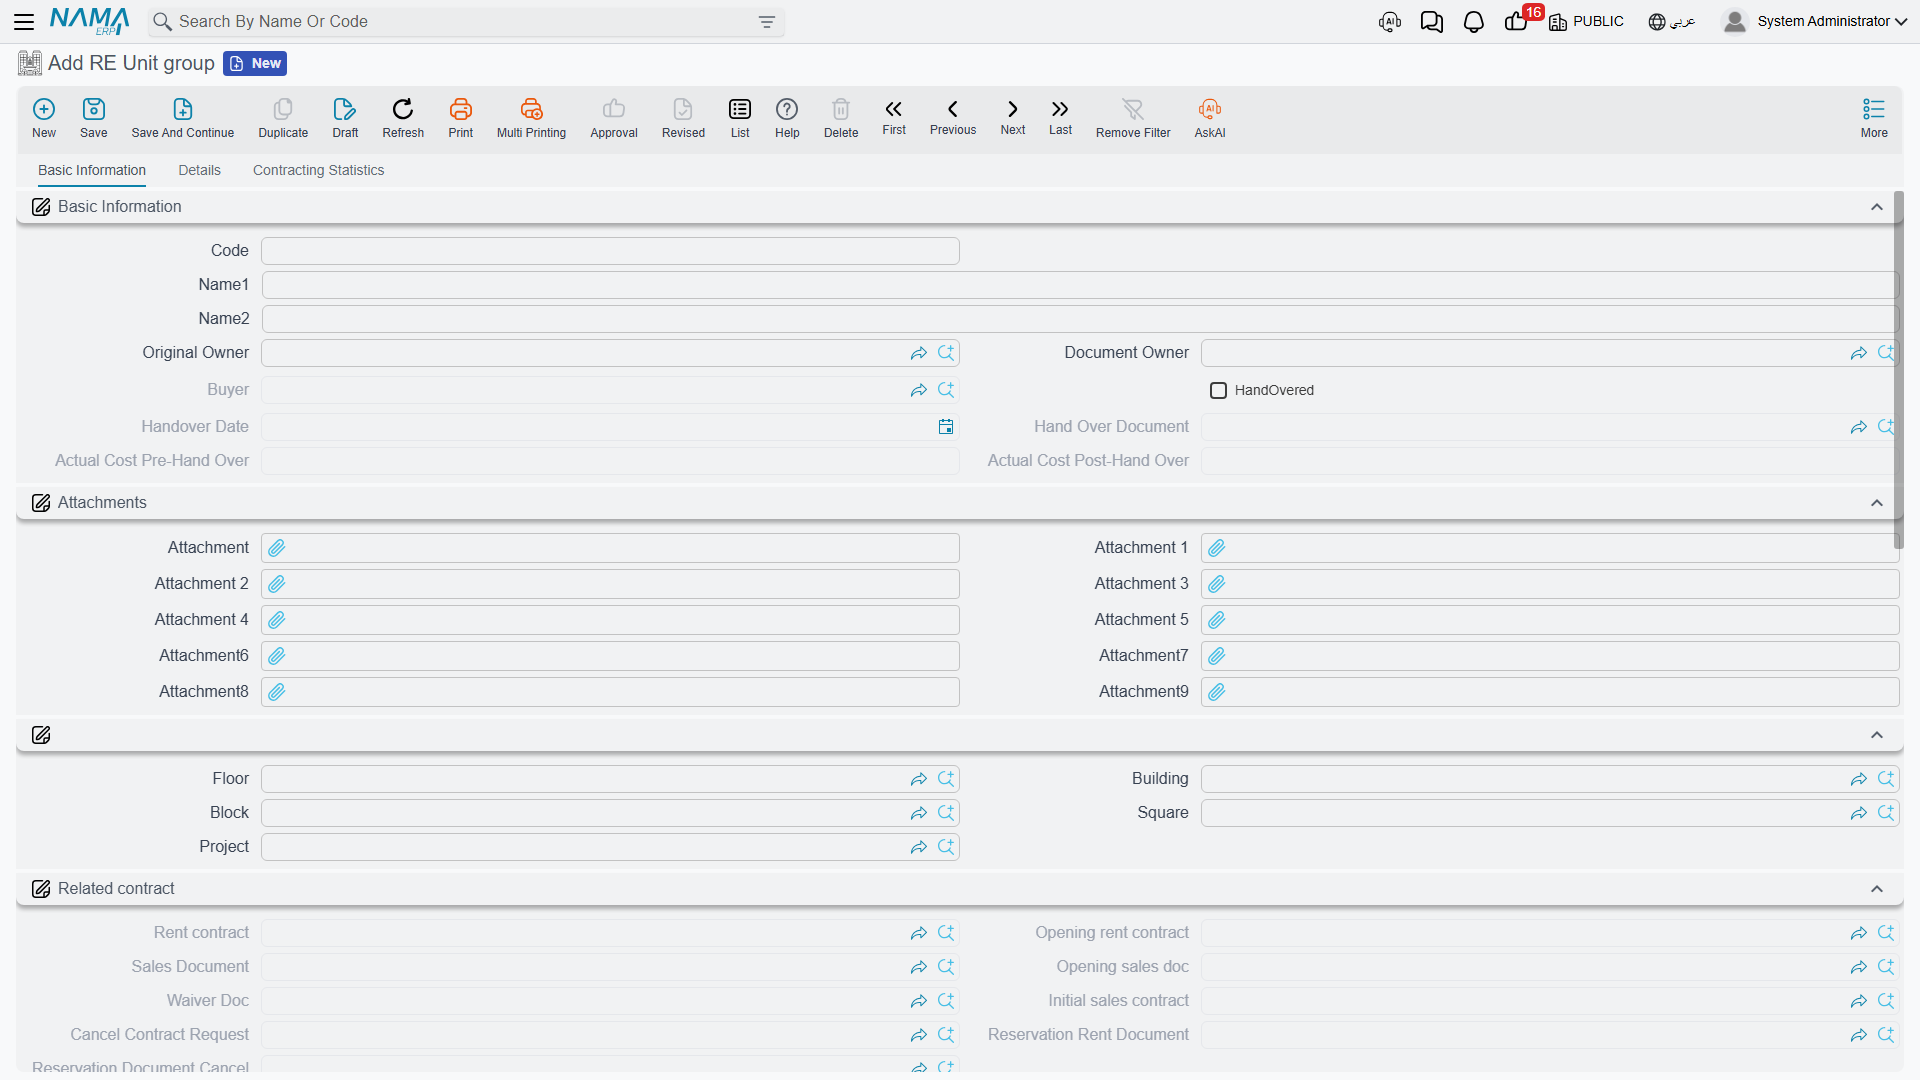This screenshot has height=1080, width=1920.
Task: Switch to Details tab
Action: click(x=199, y=170)
